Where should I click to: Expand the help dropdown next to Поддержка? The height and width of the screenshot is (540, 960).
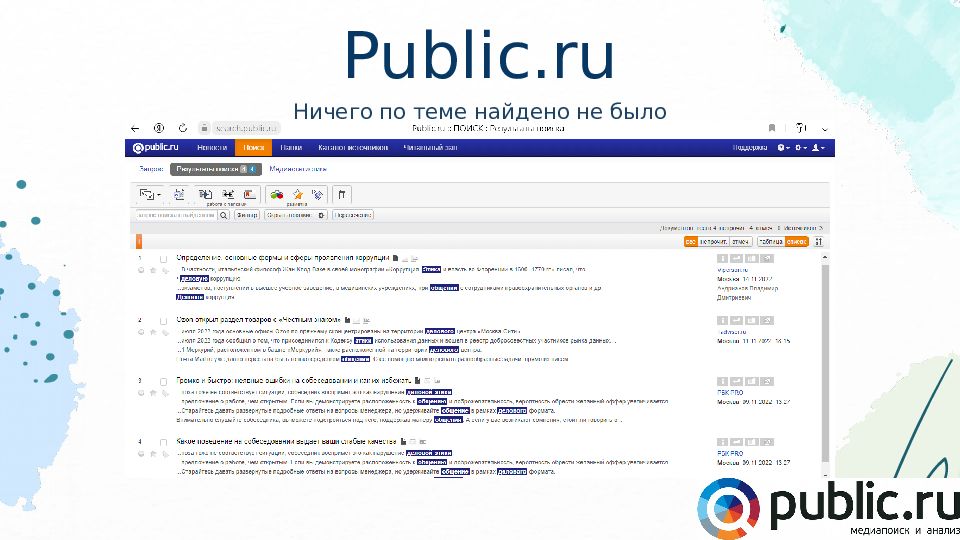pos(783,148)
